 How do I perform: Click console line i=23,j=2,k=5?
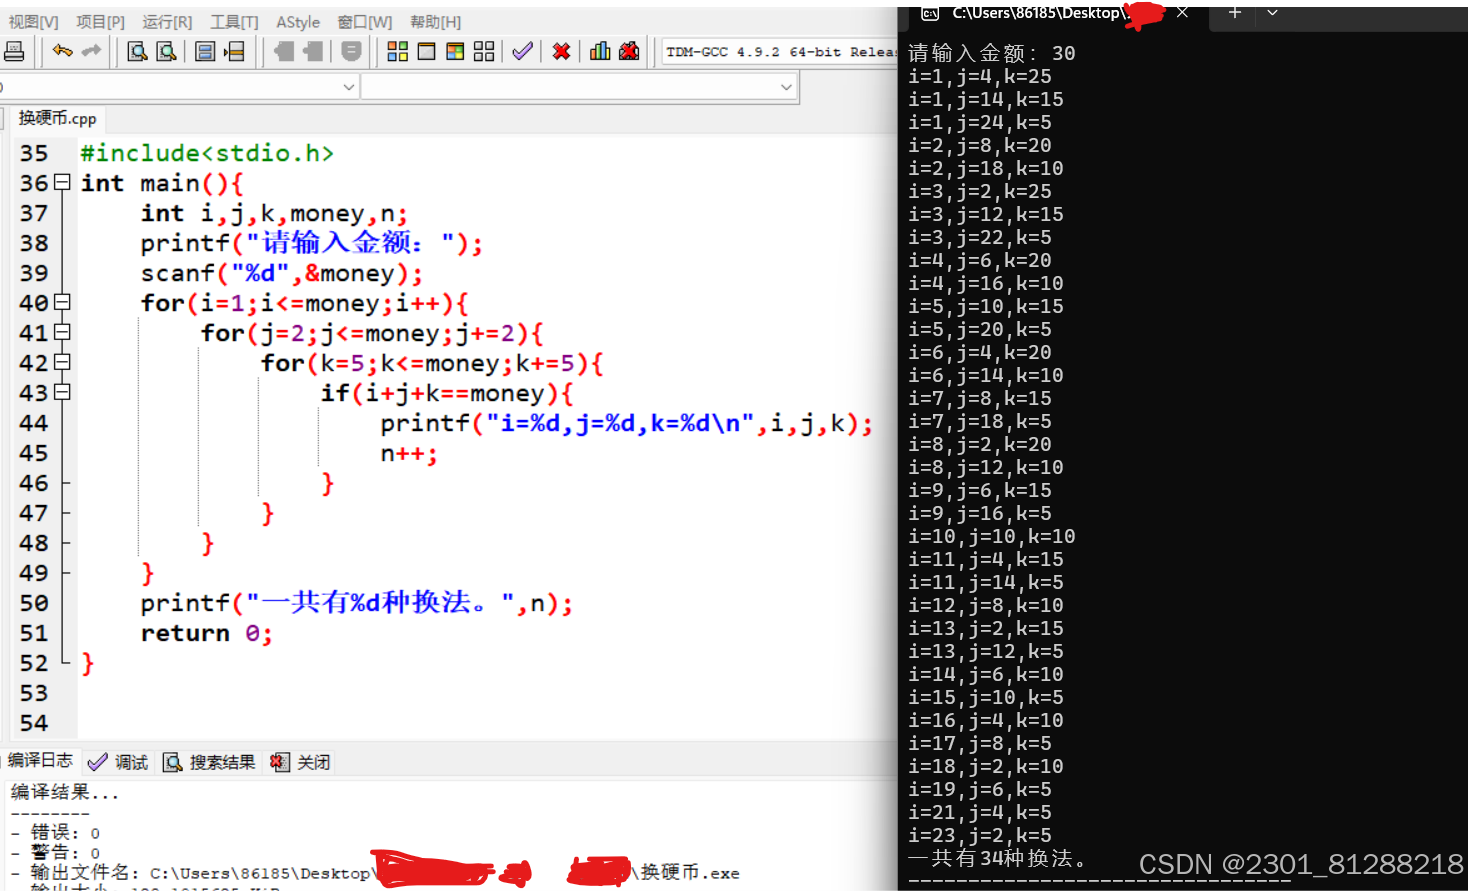979,836
